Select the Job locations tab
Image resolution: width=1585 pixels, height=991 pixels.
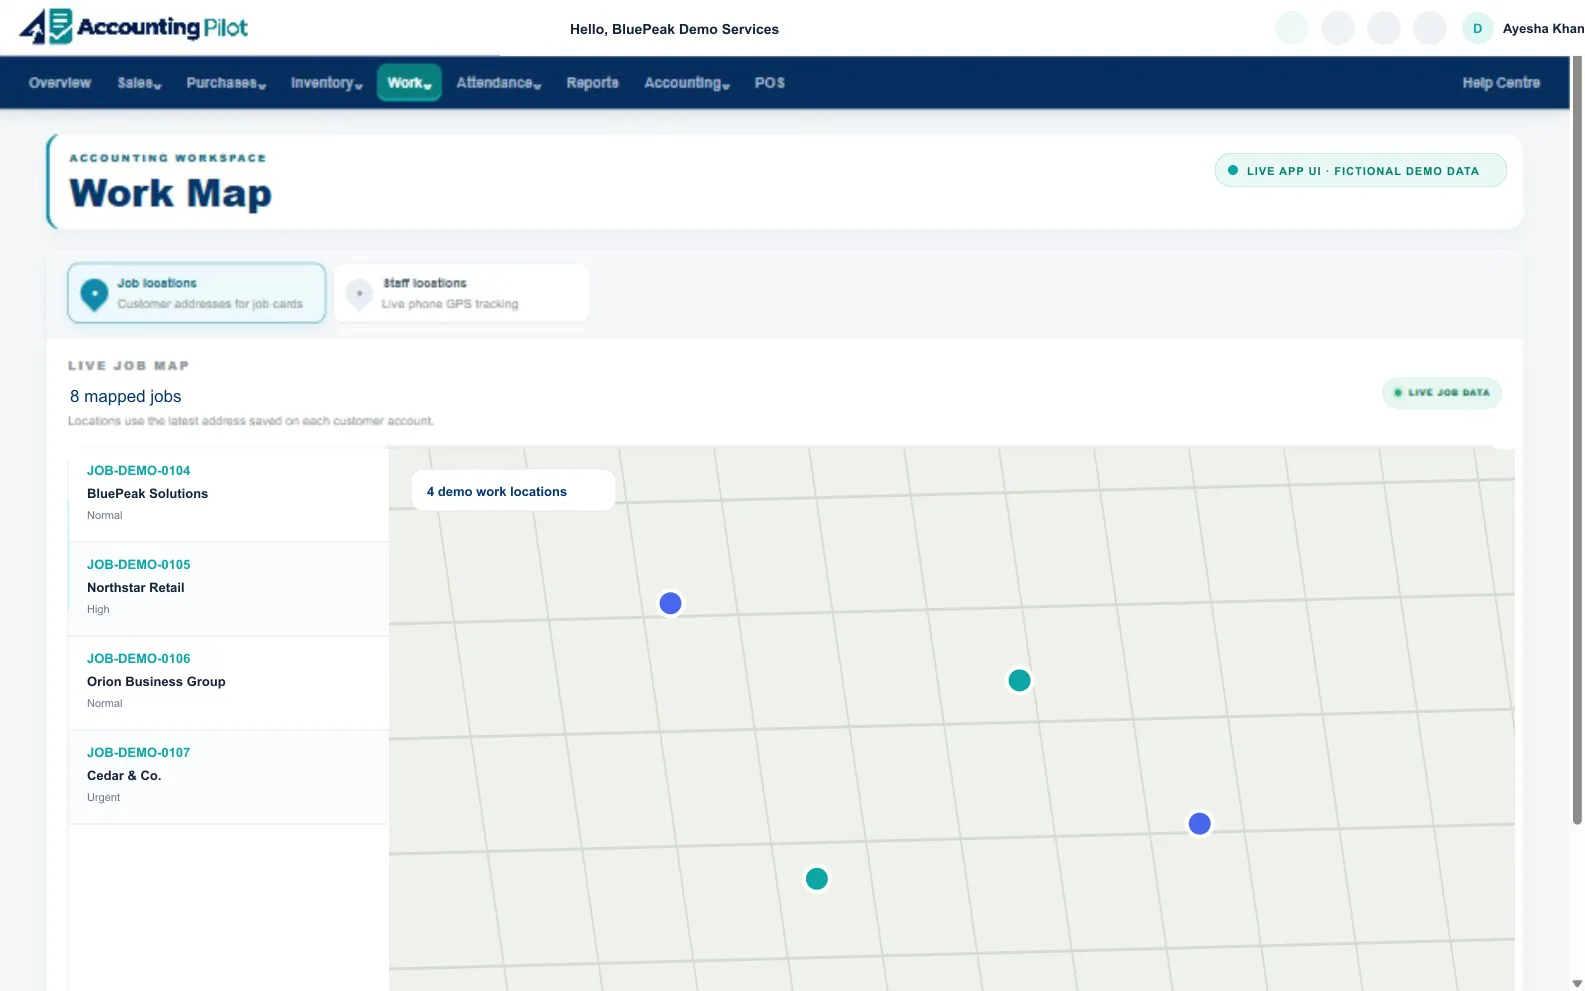coord(197,293)
